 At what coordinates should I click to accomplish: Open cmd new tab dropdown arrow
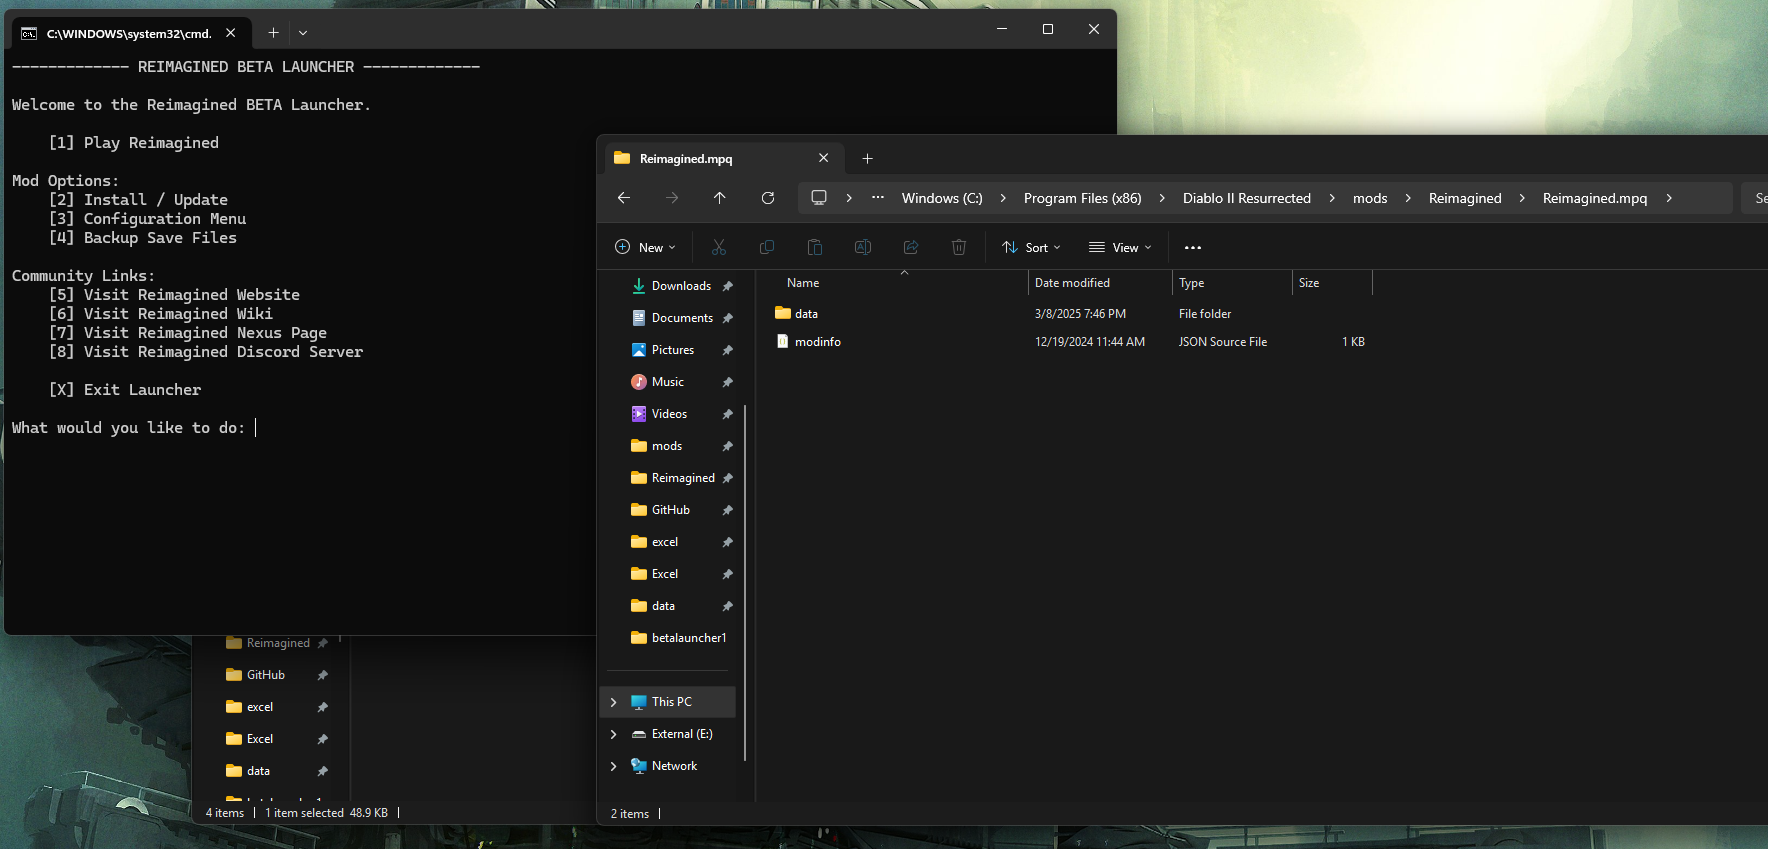(303, 33)
